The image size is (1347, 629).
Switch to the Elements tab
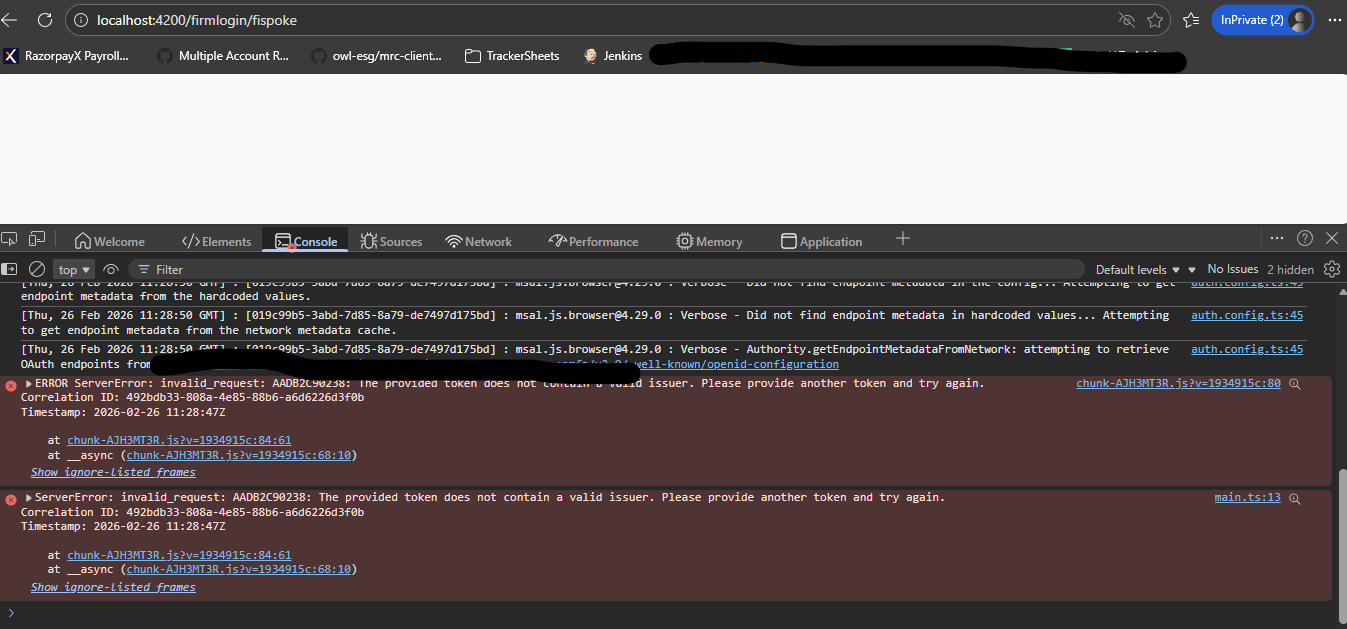click(x=216, y=241)
